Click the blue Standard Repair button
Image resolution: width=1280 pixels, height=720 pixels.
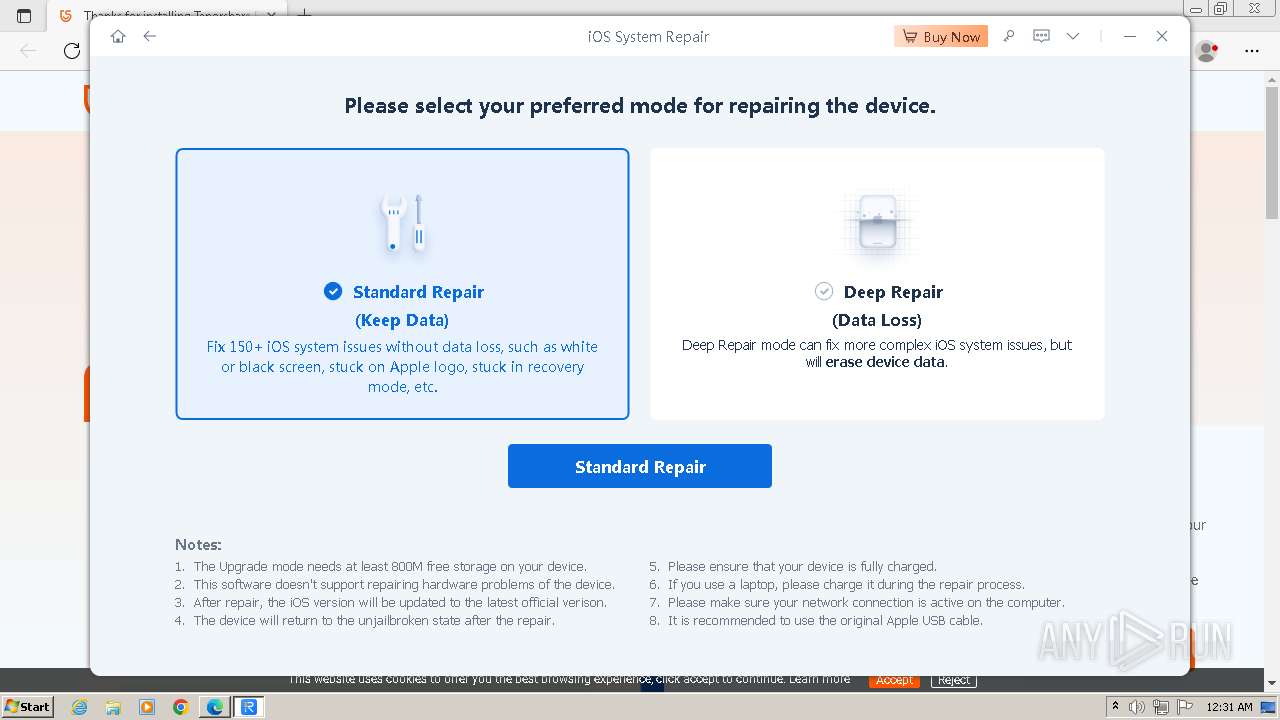[640, 466]
